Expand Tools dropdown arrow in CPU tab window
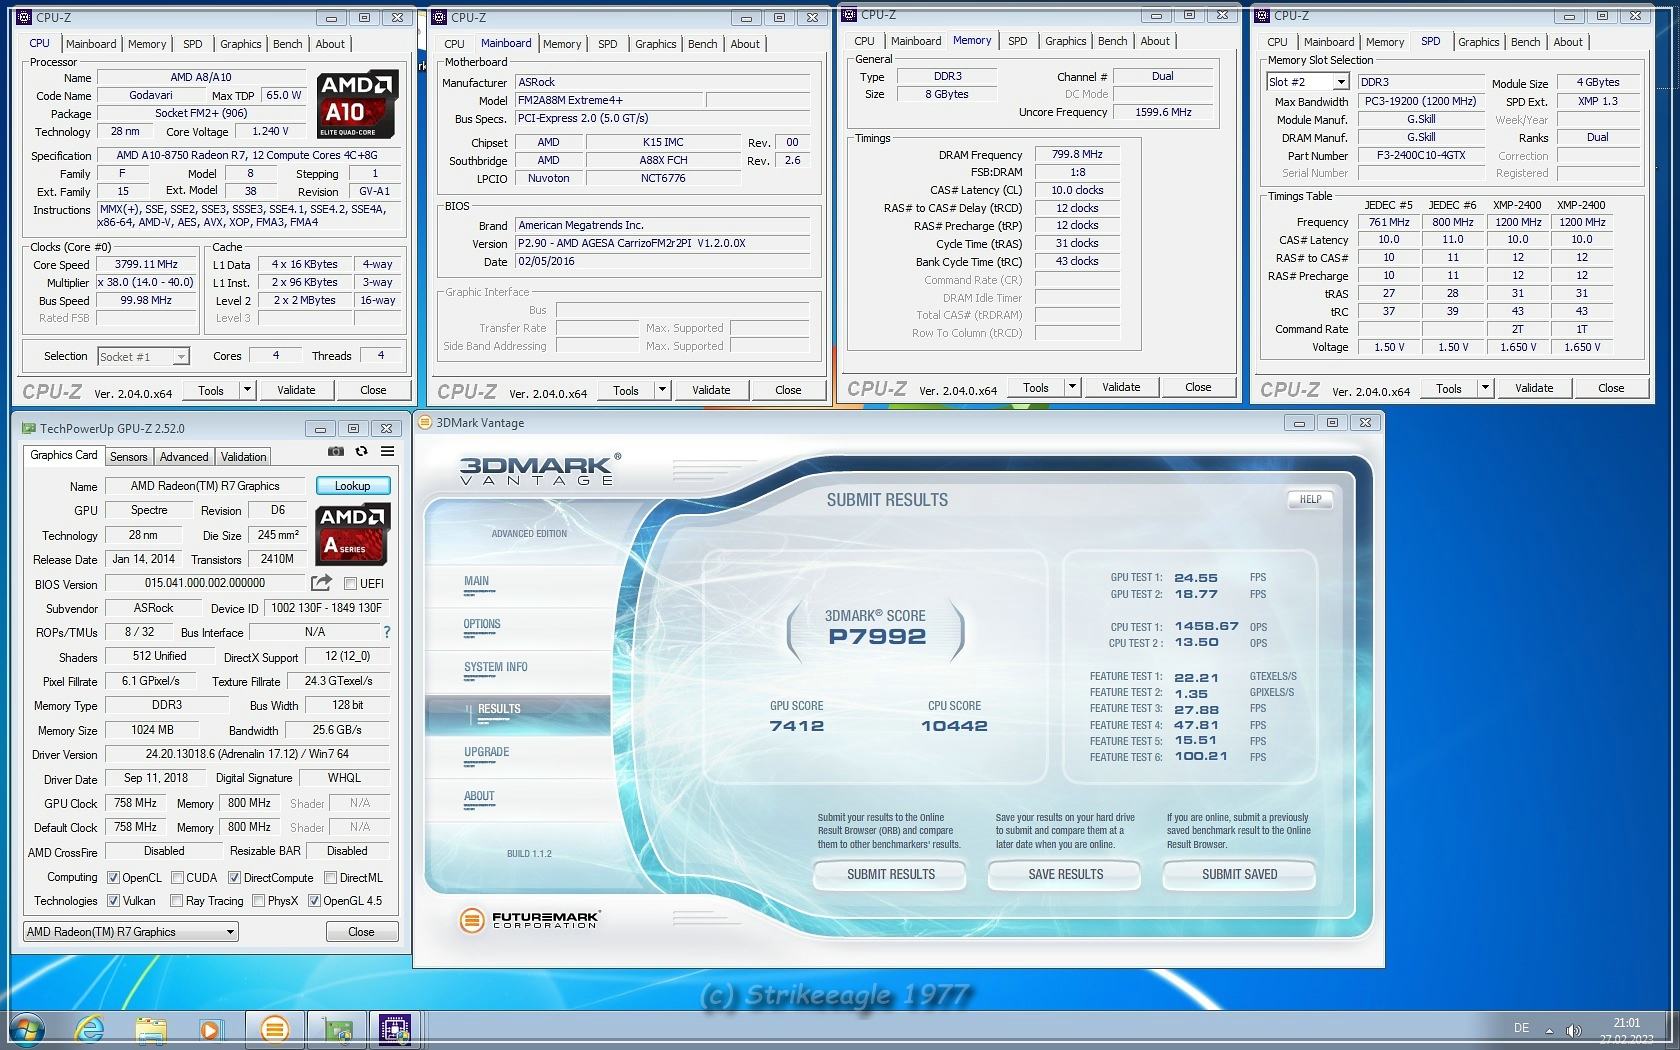The width and height of the screenshot is (1680, 1050). pyautogui.click(x=247, y=390)
